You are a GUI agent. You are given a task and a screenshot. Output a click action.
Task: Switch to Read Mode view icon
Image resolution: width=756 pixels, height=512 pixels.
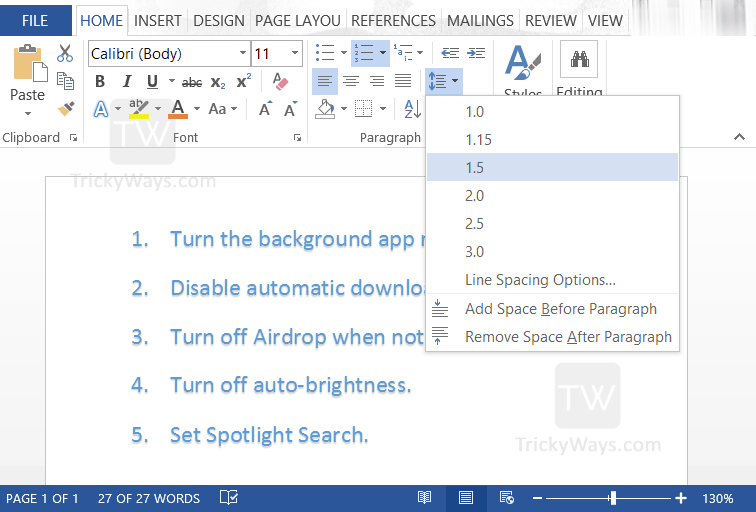(424, 498)
